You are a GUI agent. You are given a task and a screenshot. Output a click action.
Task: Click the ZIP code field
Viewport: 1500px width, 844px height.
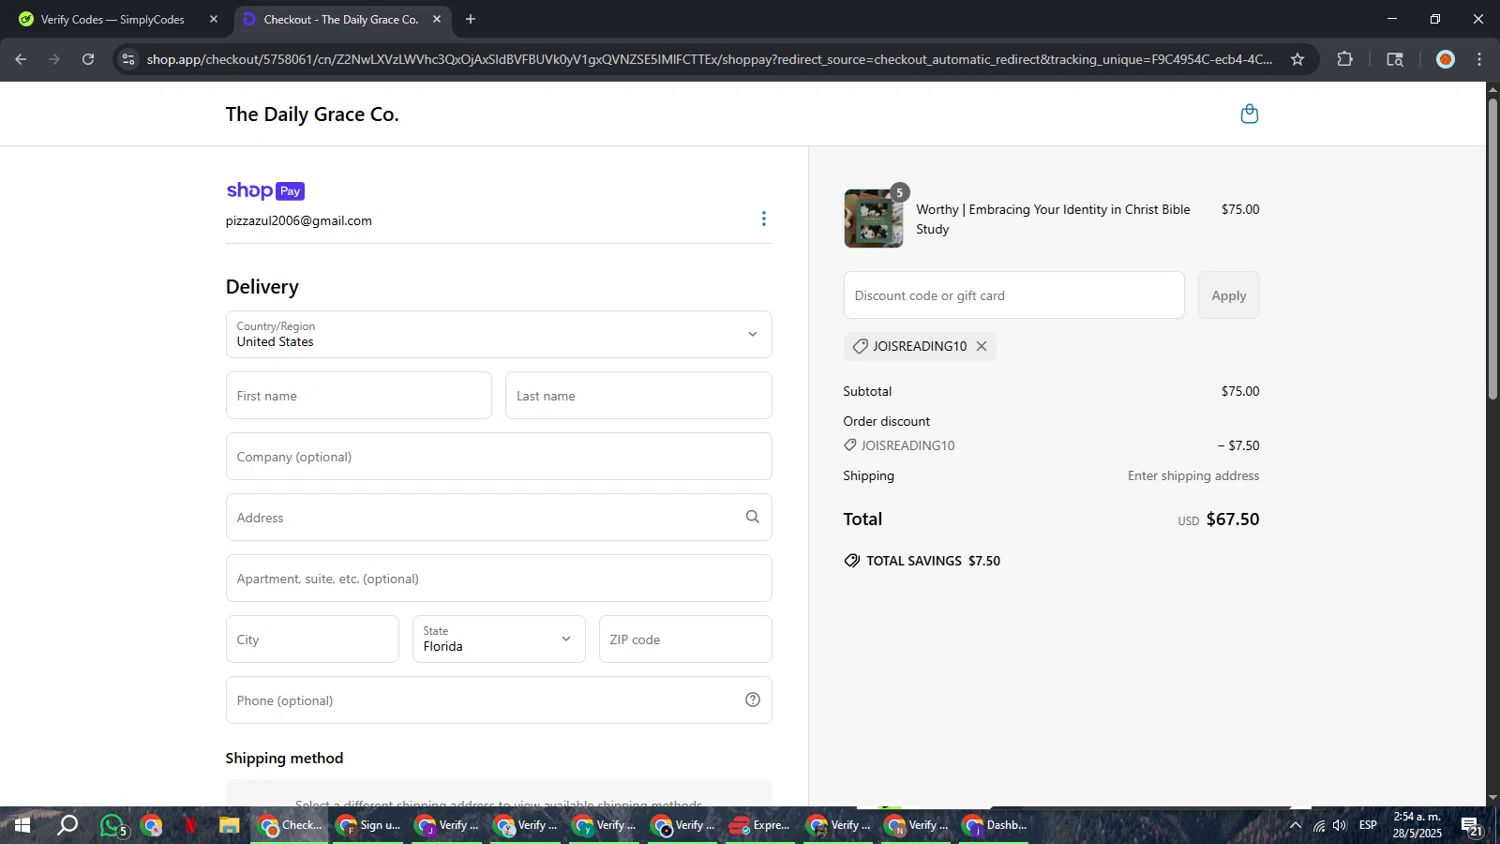pyautogui.click(x=686, y=639)
